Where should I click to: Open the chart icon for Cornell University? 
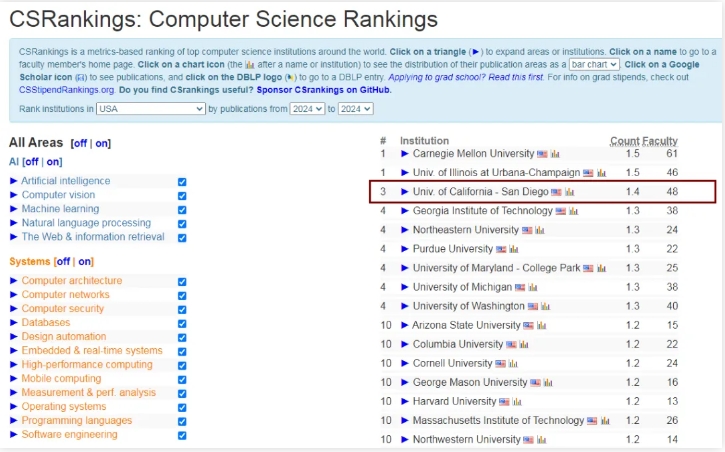point(513,364)
